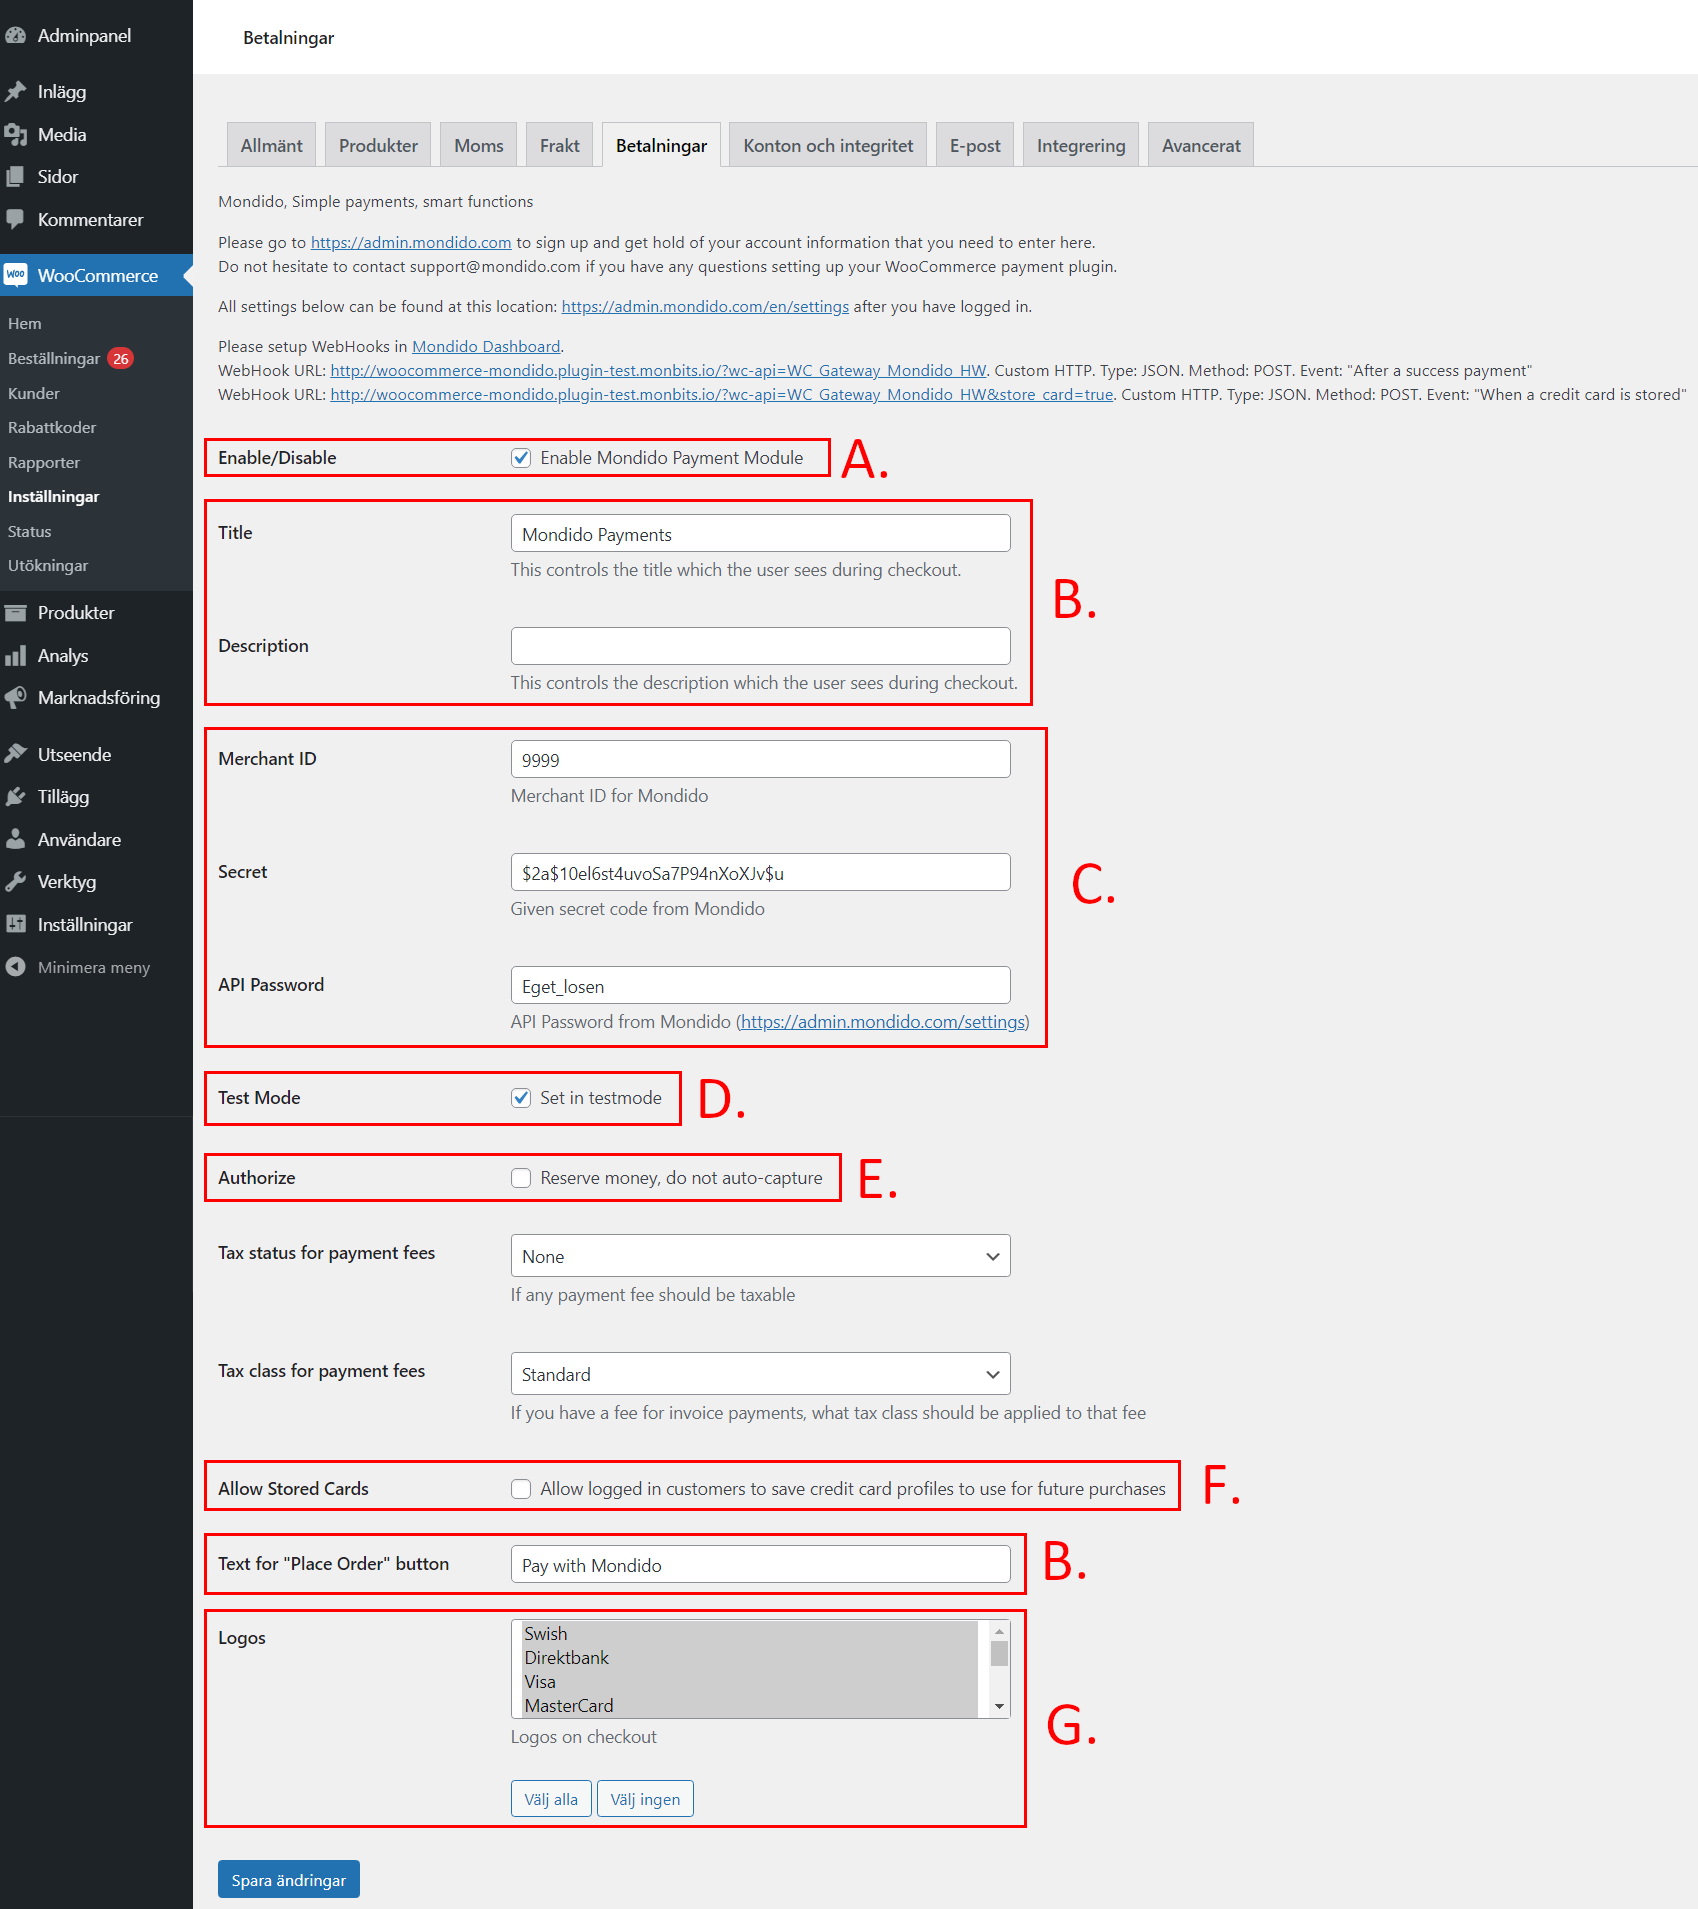The height and width of the screenshot is (1909, 1698).
Task: Click the Inställningar sliders icon in sidebar
Action: point(15,925)
